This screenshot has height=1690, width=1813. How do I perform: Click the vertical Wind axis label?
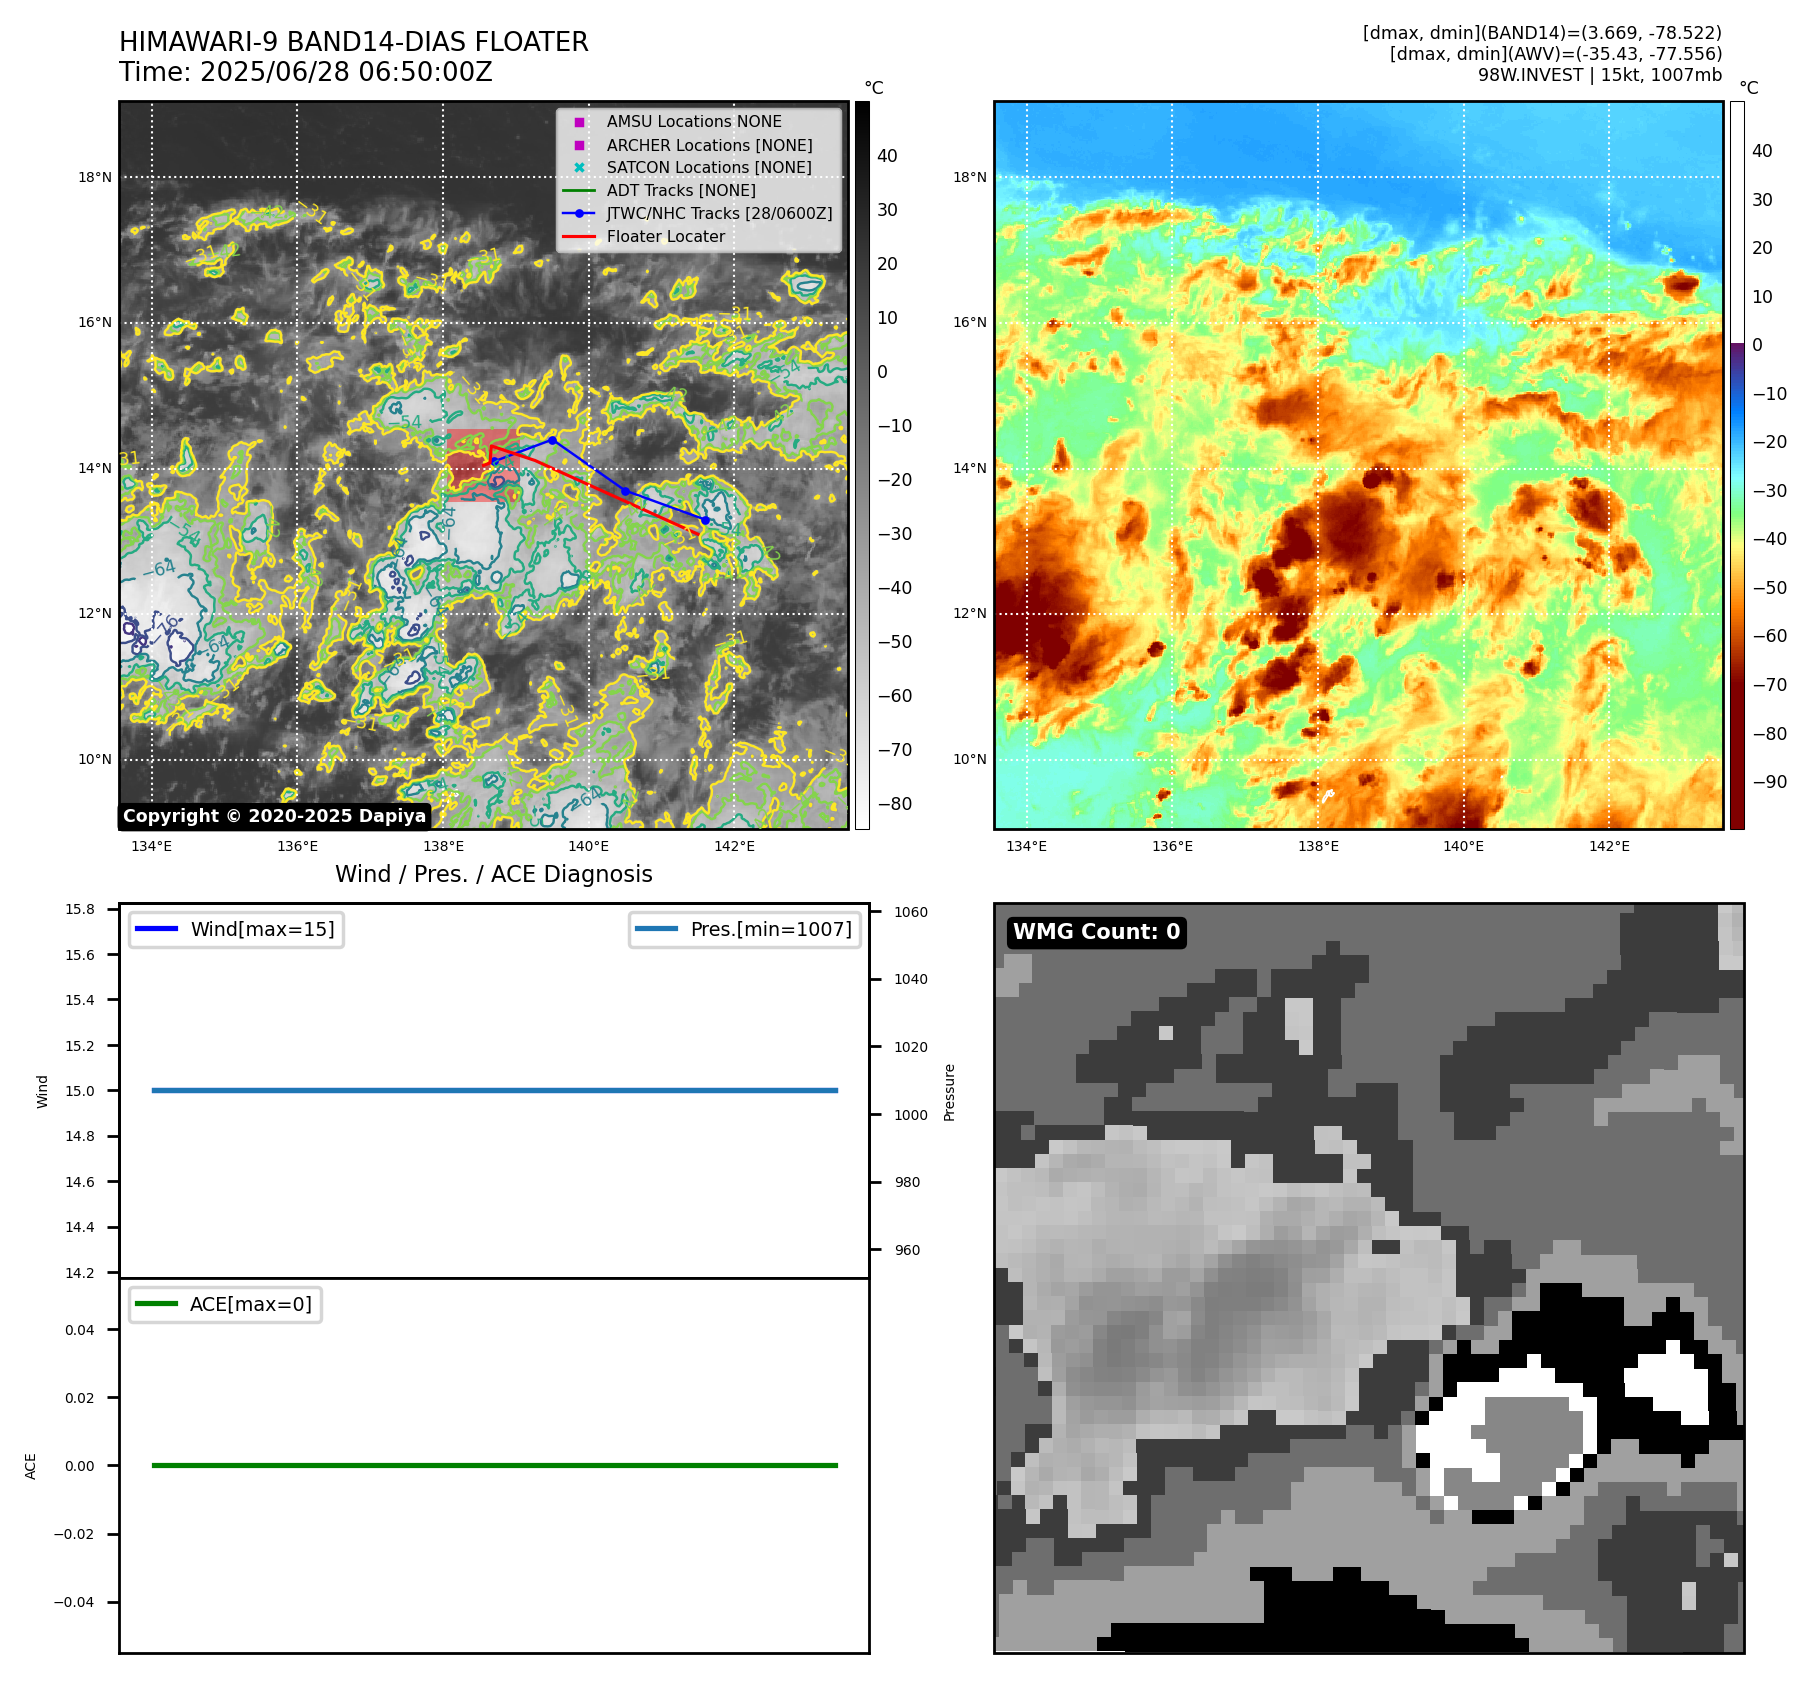42,1091
